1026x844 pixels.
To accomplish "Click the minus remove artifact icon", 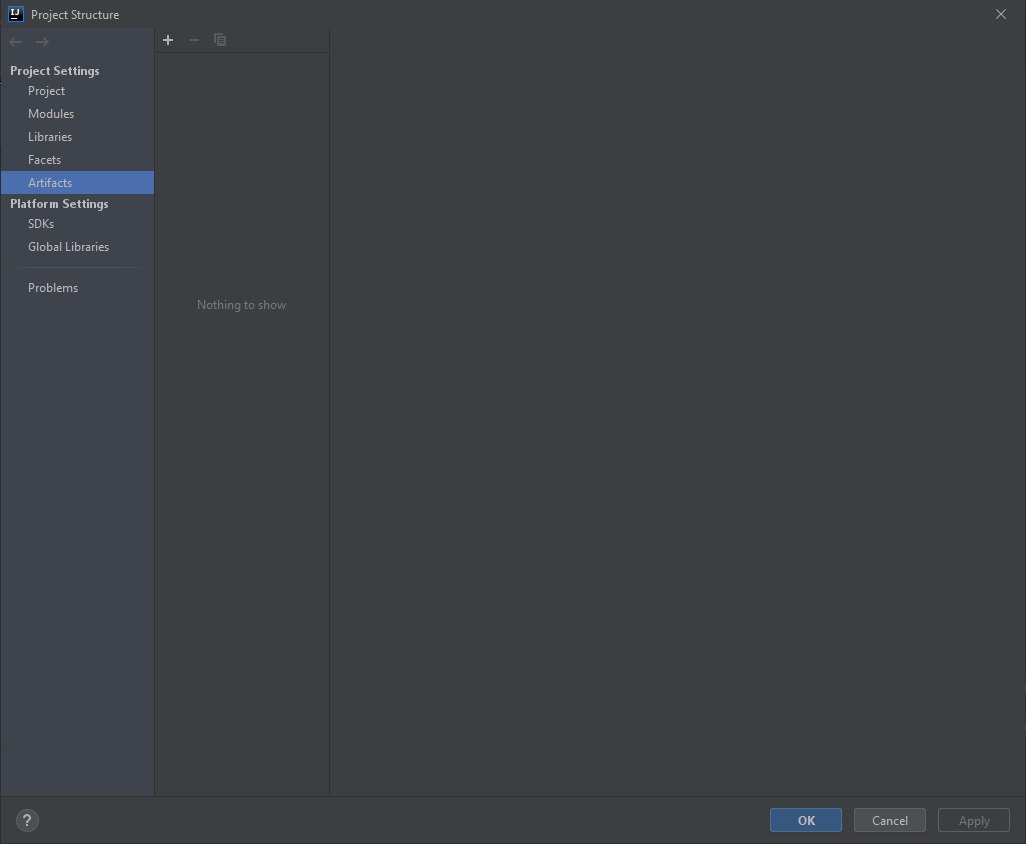I will pyautogui.click(x=194, y=40).
